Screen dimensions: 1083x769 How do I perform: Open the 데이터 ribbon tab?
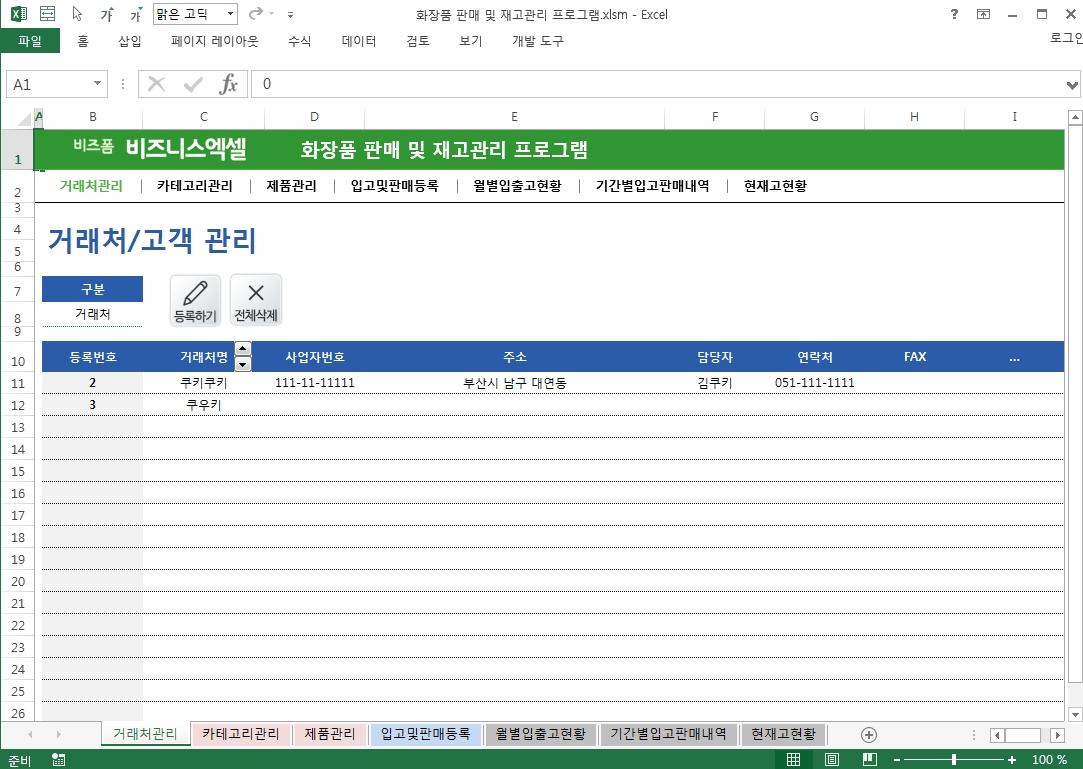359,41
